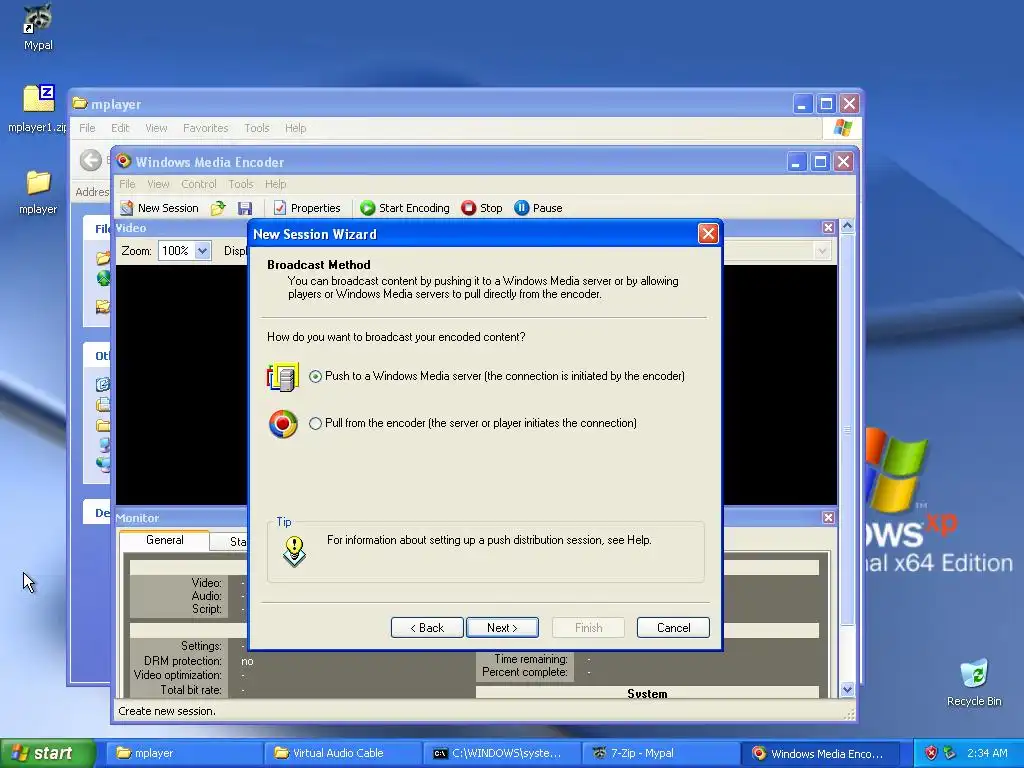Open the Tools menu in Windows Media Encoder
Image resolution: width=1024 pixels, height=768 pixels.
pyautogui.click(x=240, y=184)
